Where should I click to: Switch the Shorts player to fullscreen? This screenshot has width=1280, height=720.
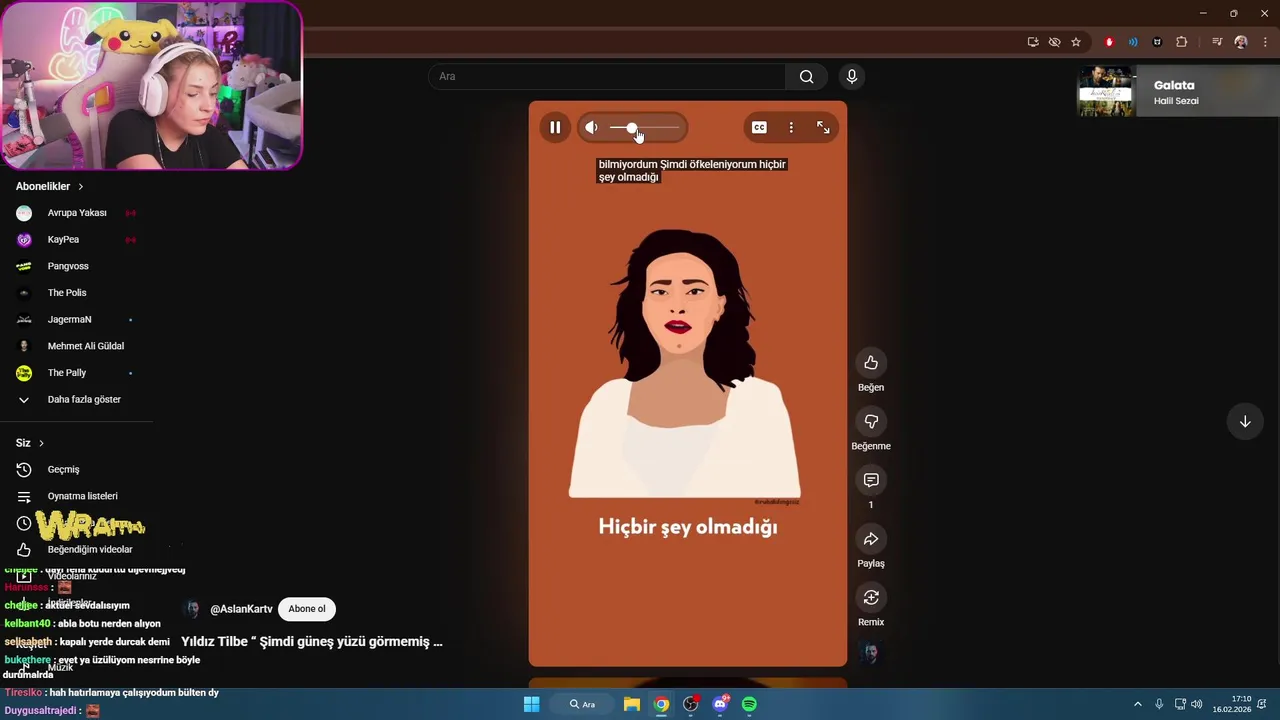[823, 127]
